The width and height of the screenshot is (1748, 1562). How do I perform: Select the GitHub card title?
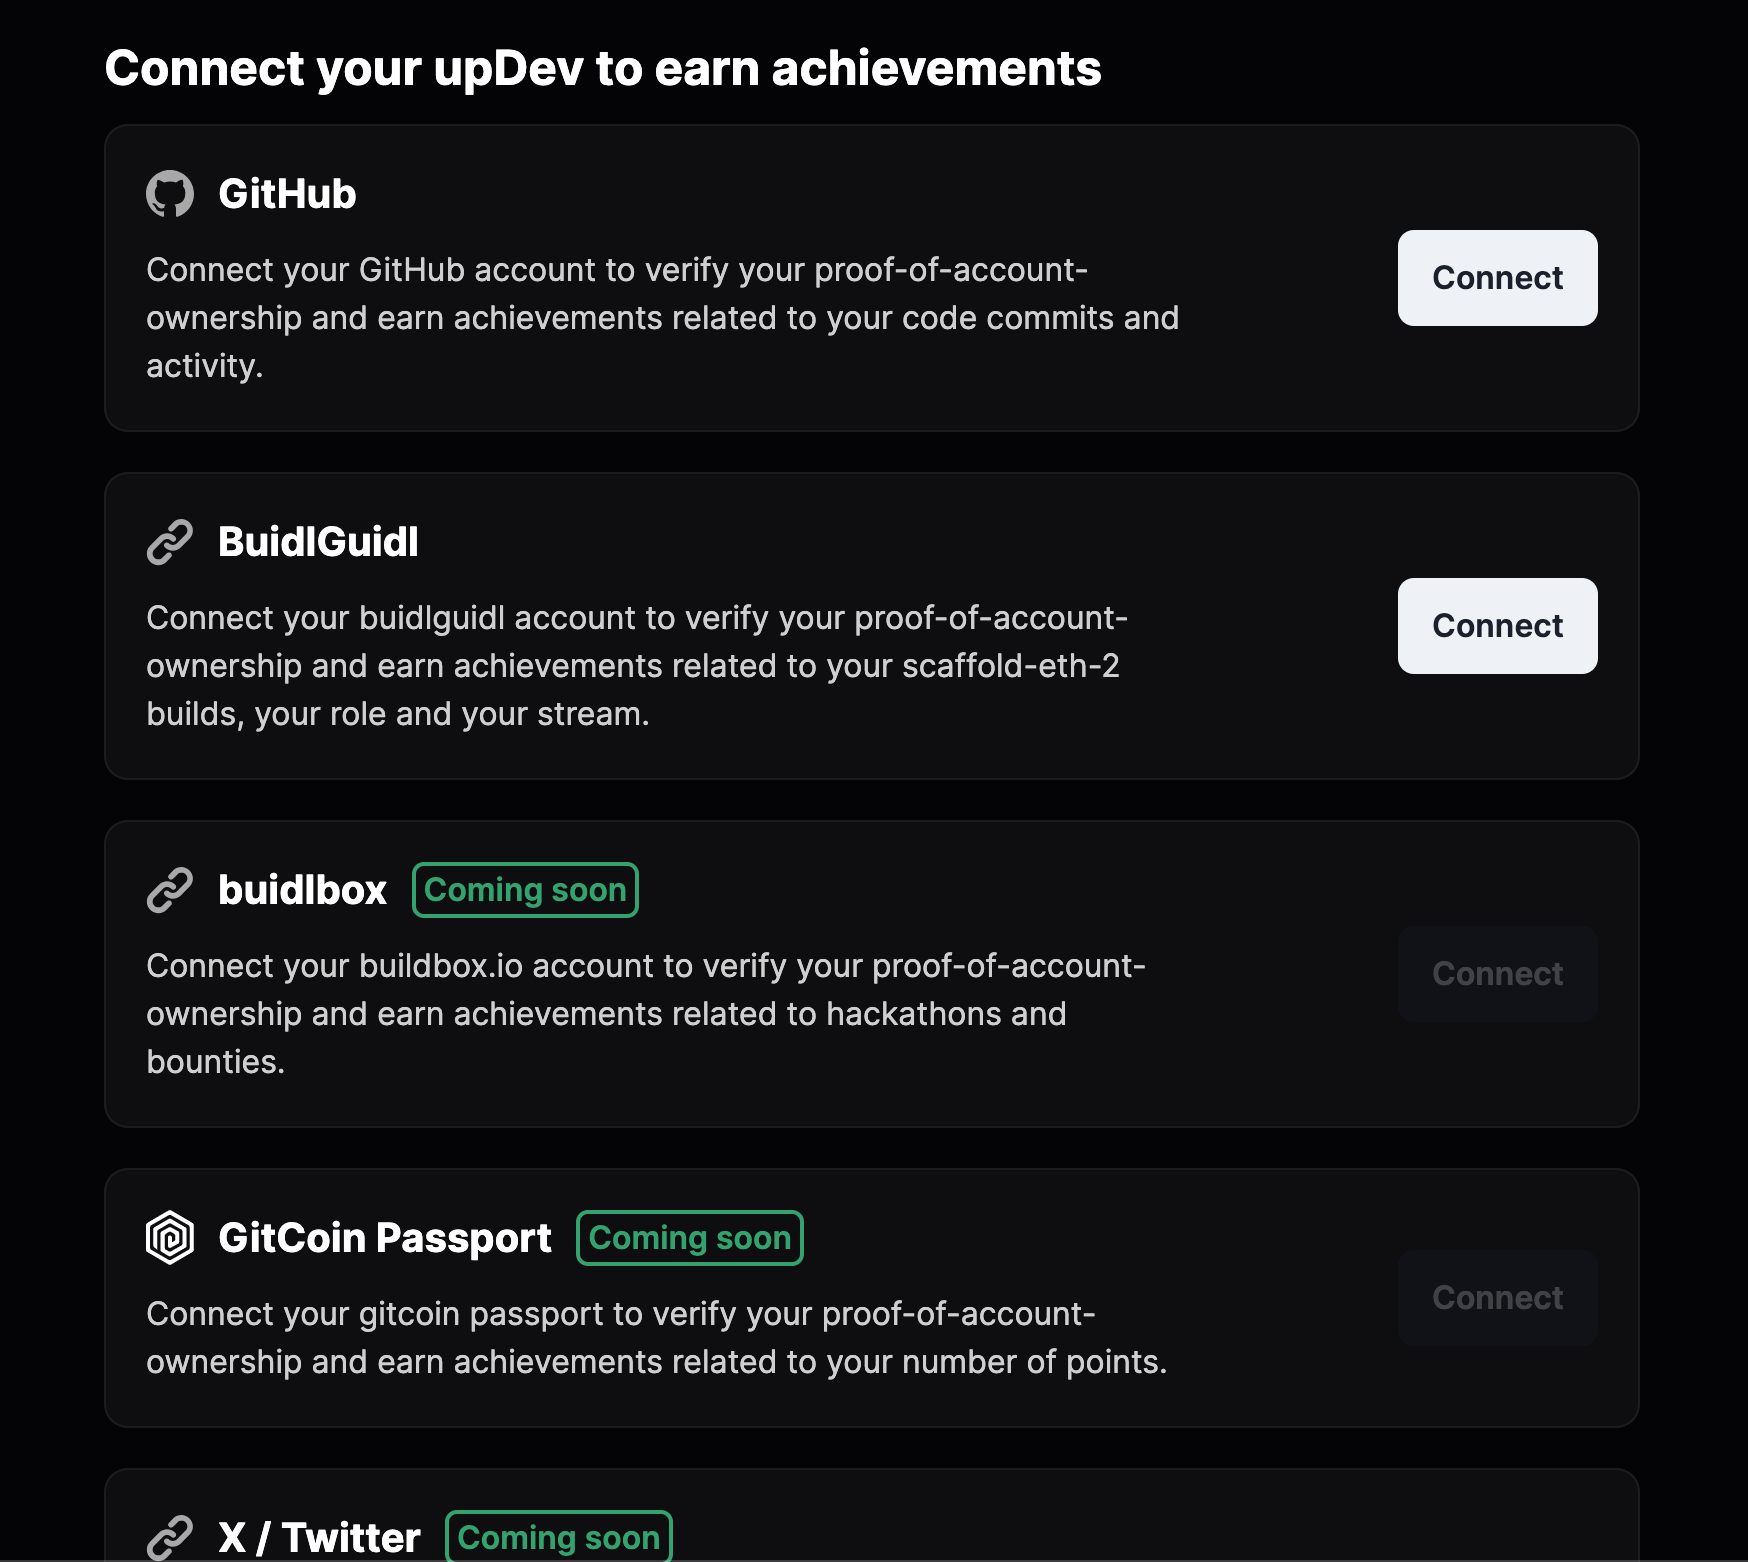tap(287, 194)
